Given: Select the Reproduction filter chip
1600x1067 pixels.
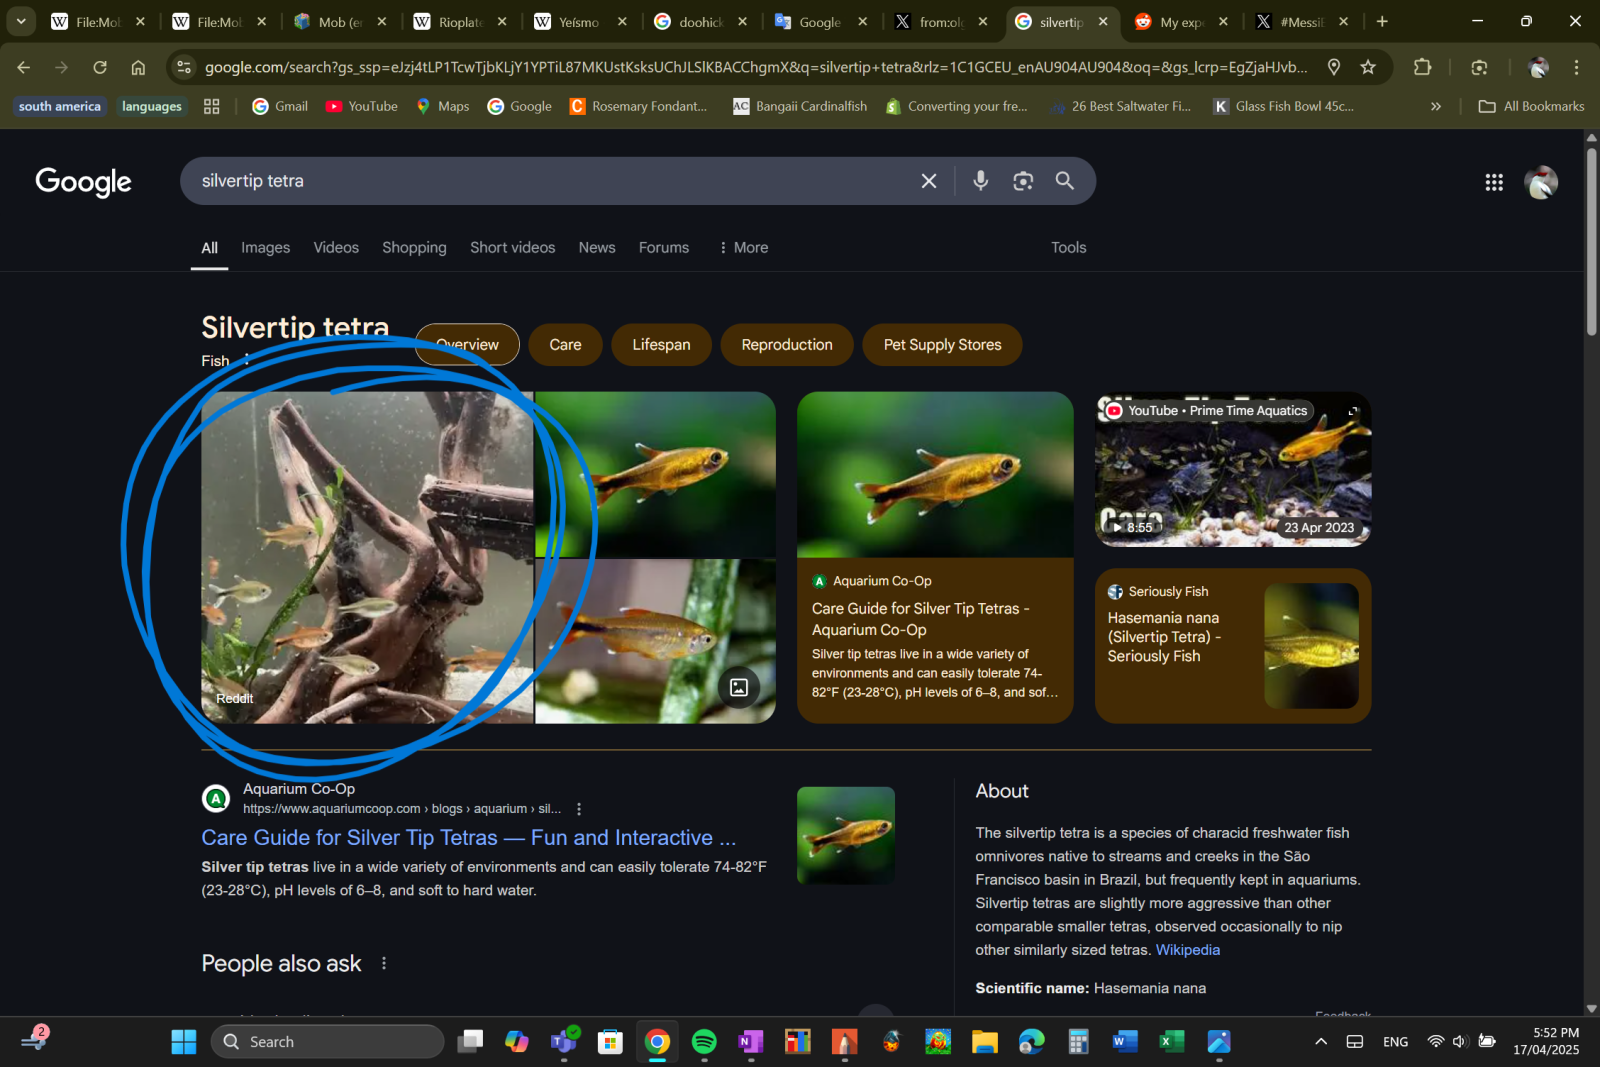Looking at the screenshot, I should (x=786, y=344).
